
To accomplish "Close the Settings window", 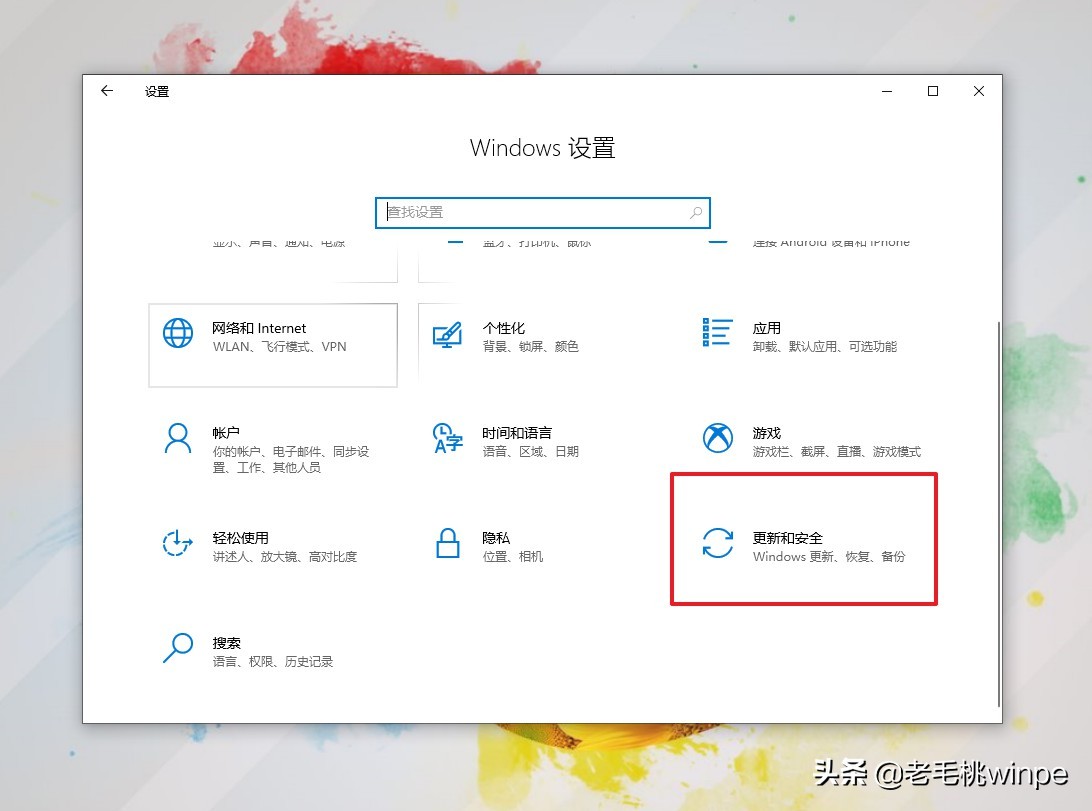I will tap(978, 91).
